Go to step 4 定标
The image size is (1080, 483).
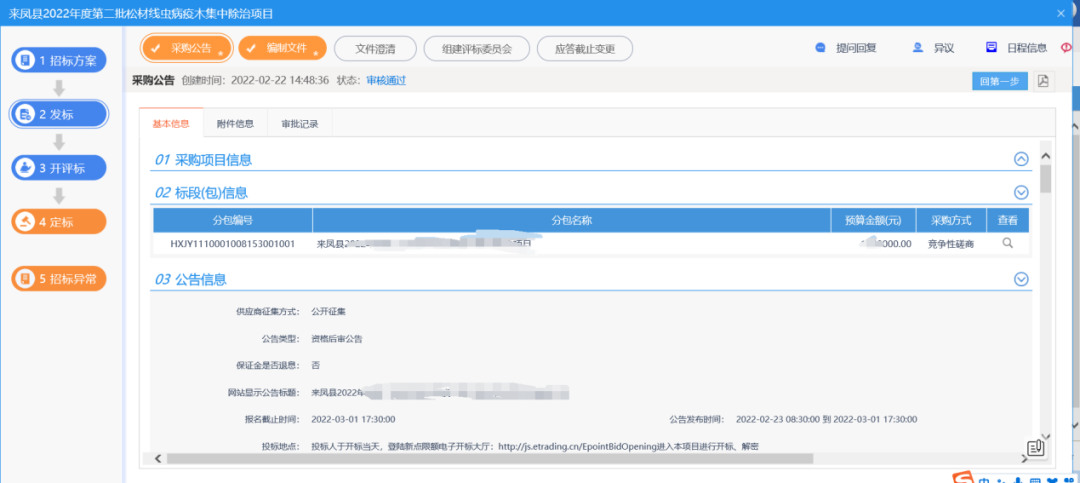pos(59,222)
